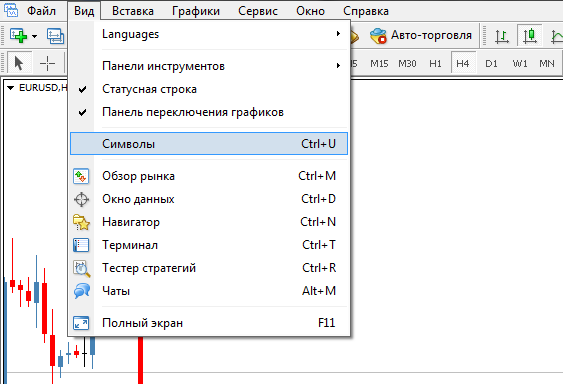Click the F11 shortcut text for Полный экран
This screenshot has height=384, width=563.
point(327,323)
